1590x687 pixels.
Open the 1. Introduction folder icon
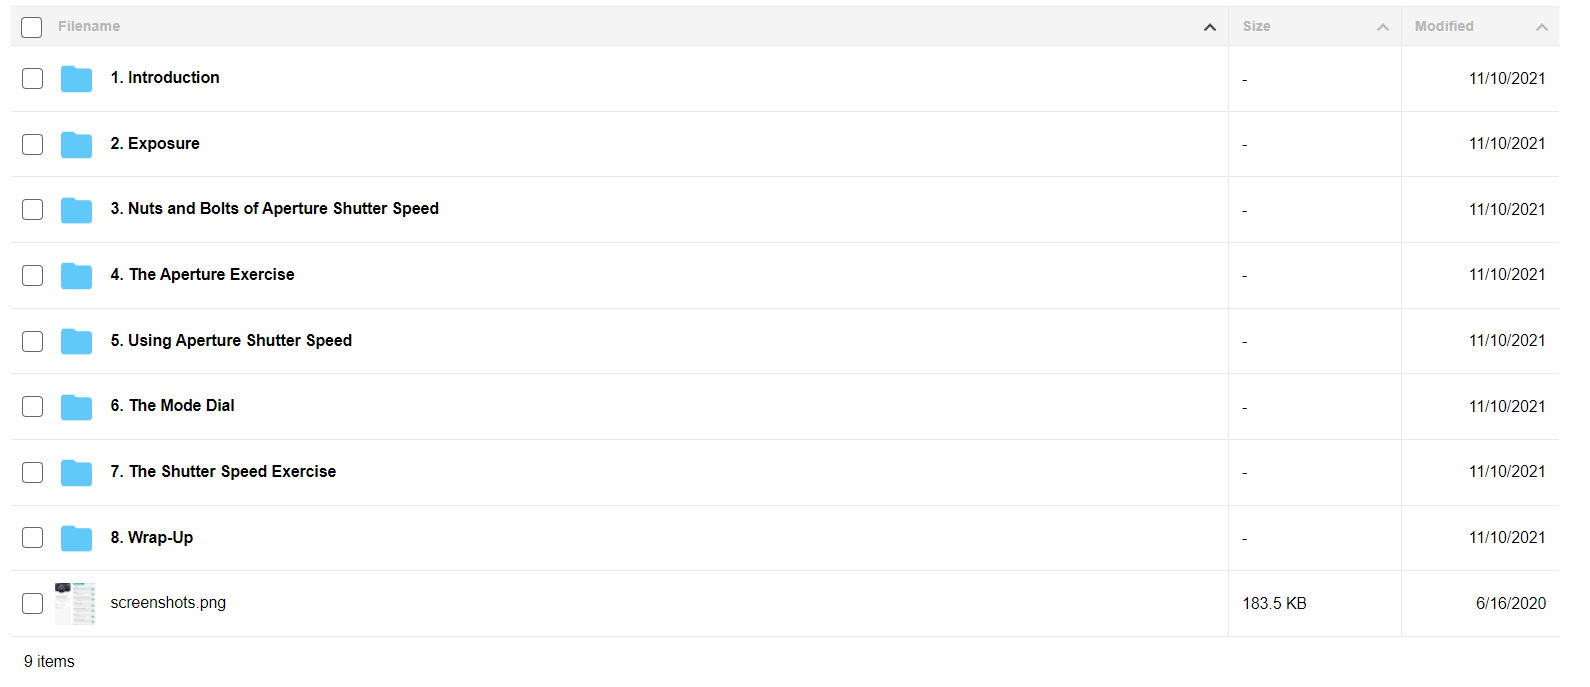(76, 79)
